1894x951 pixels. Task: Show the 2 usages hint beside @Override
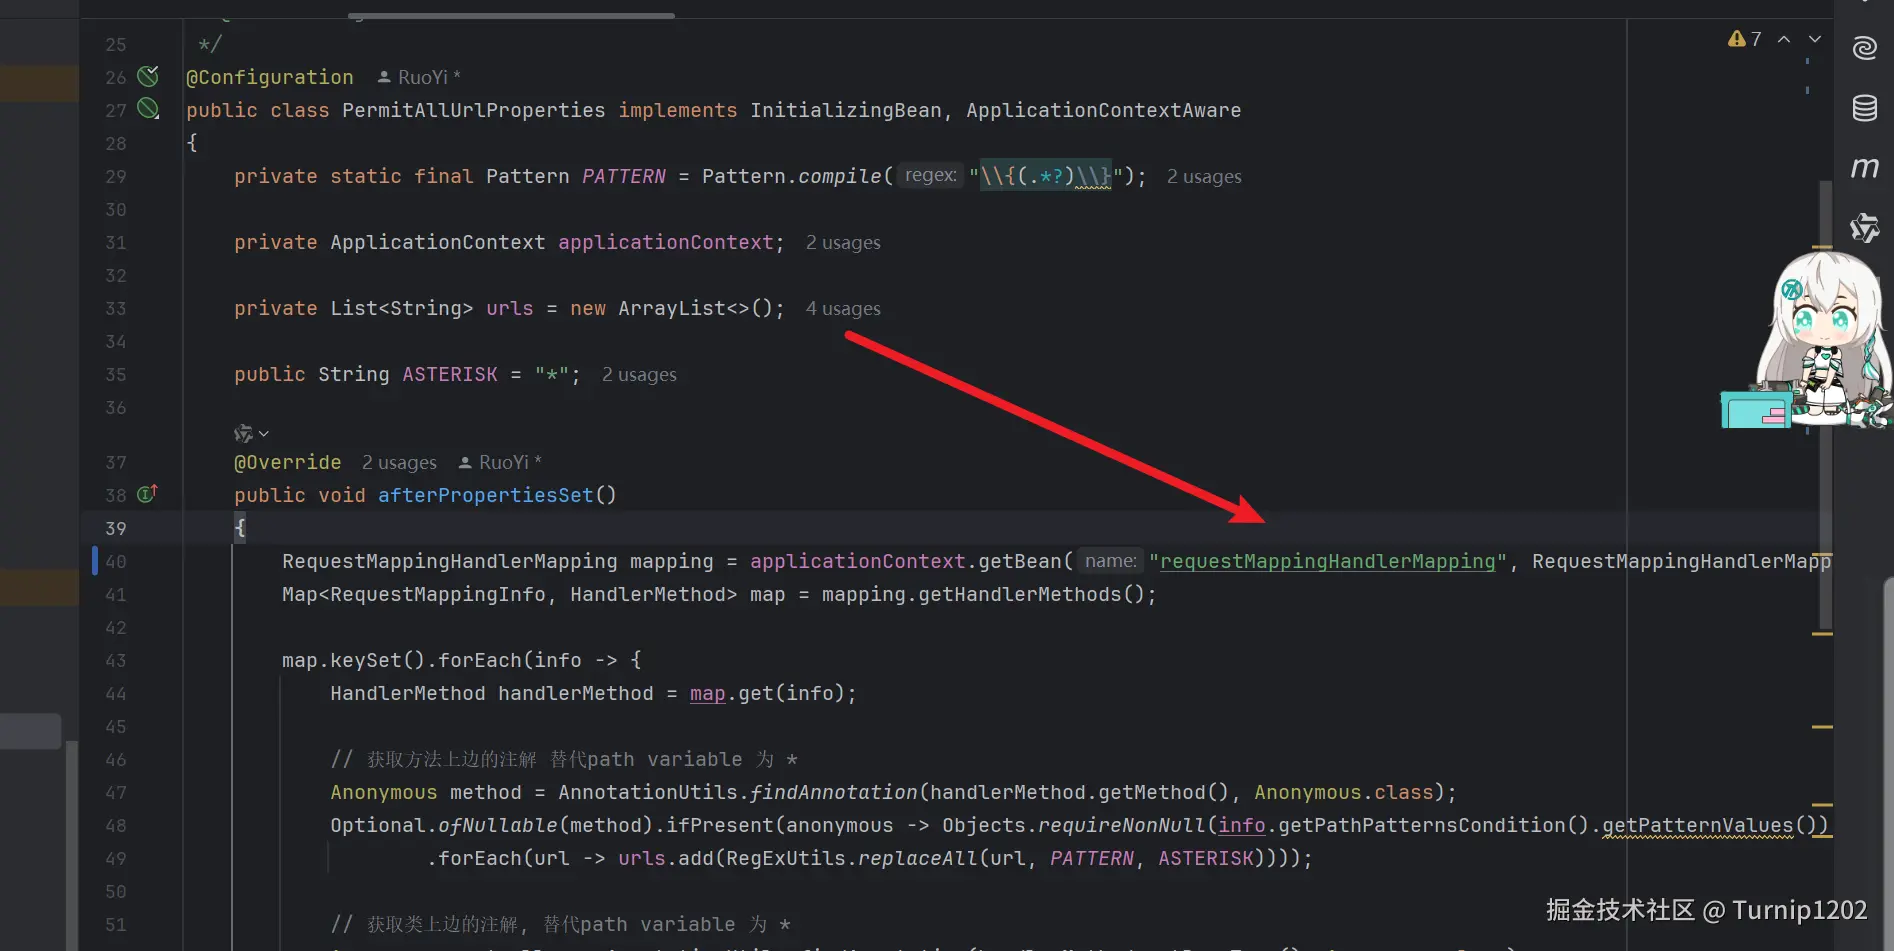tap(399, 463)
